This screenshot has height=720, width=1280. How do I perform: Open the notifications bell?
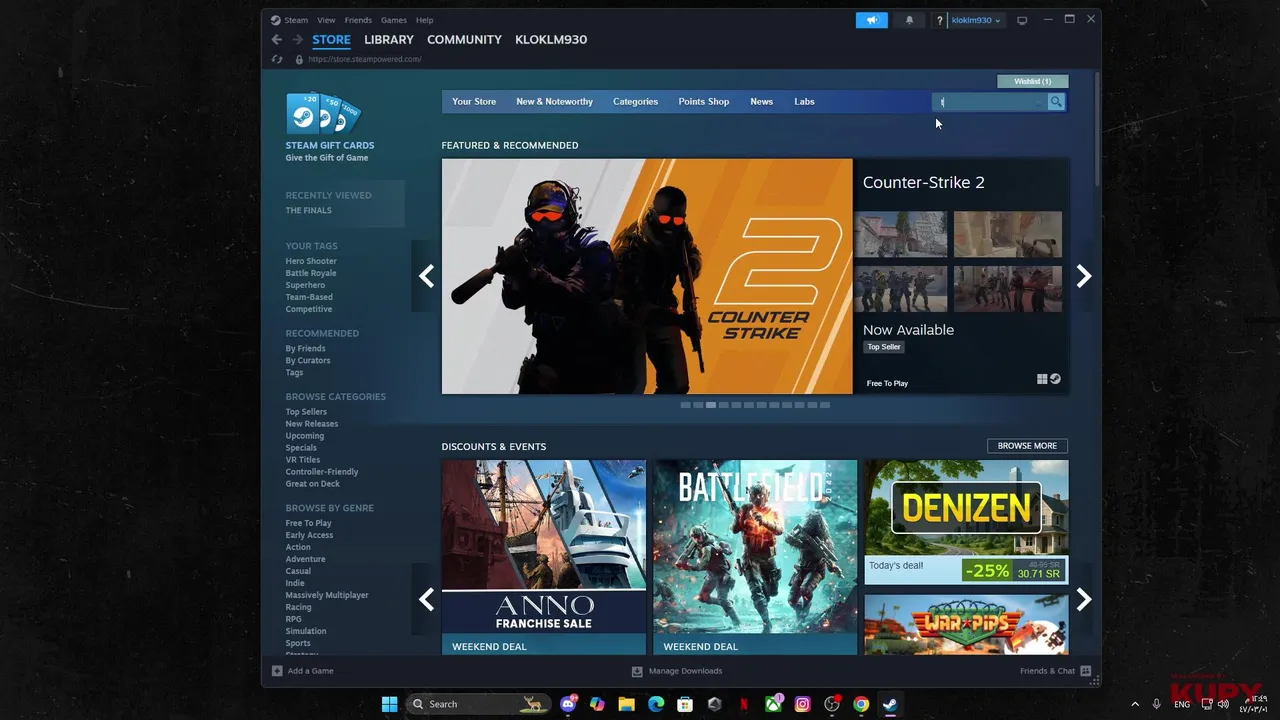[x=909, y=20]
